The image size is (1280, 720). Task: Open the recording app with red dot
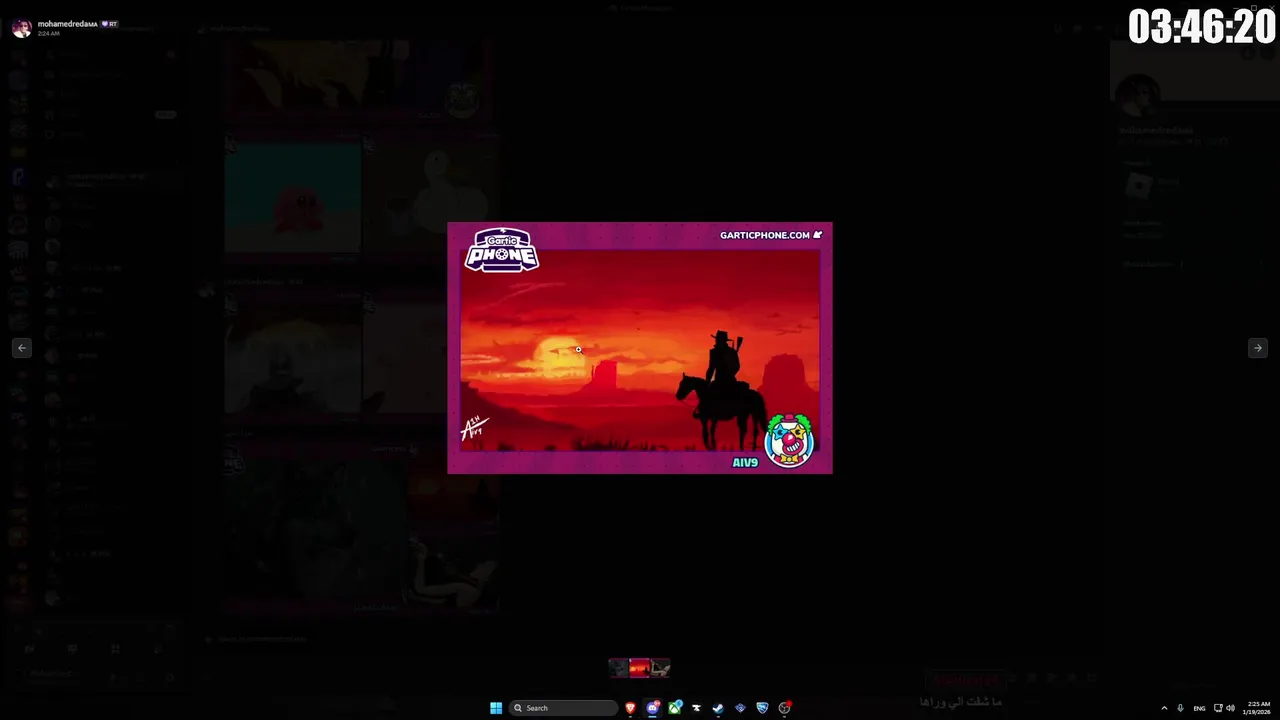(785, 708)
